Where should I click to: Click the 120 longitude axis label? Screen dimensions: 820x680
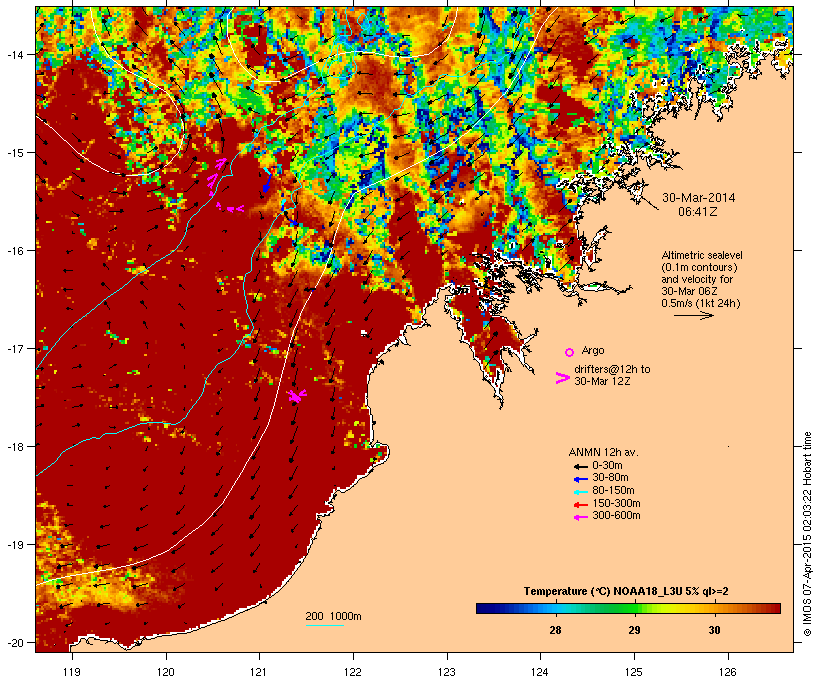pos(166,672)
